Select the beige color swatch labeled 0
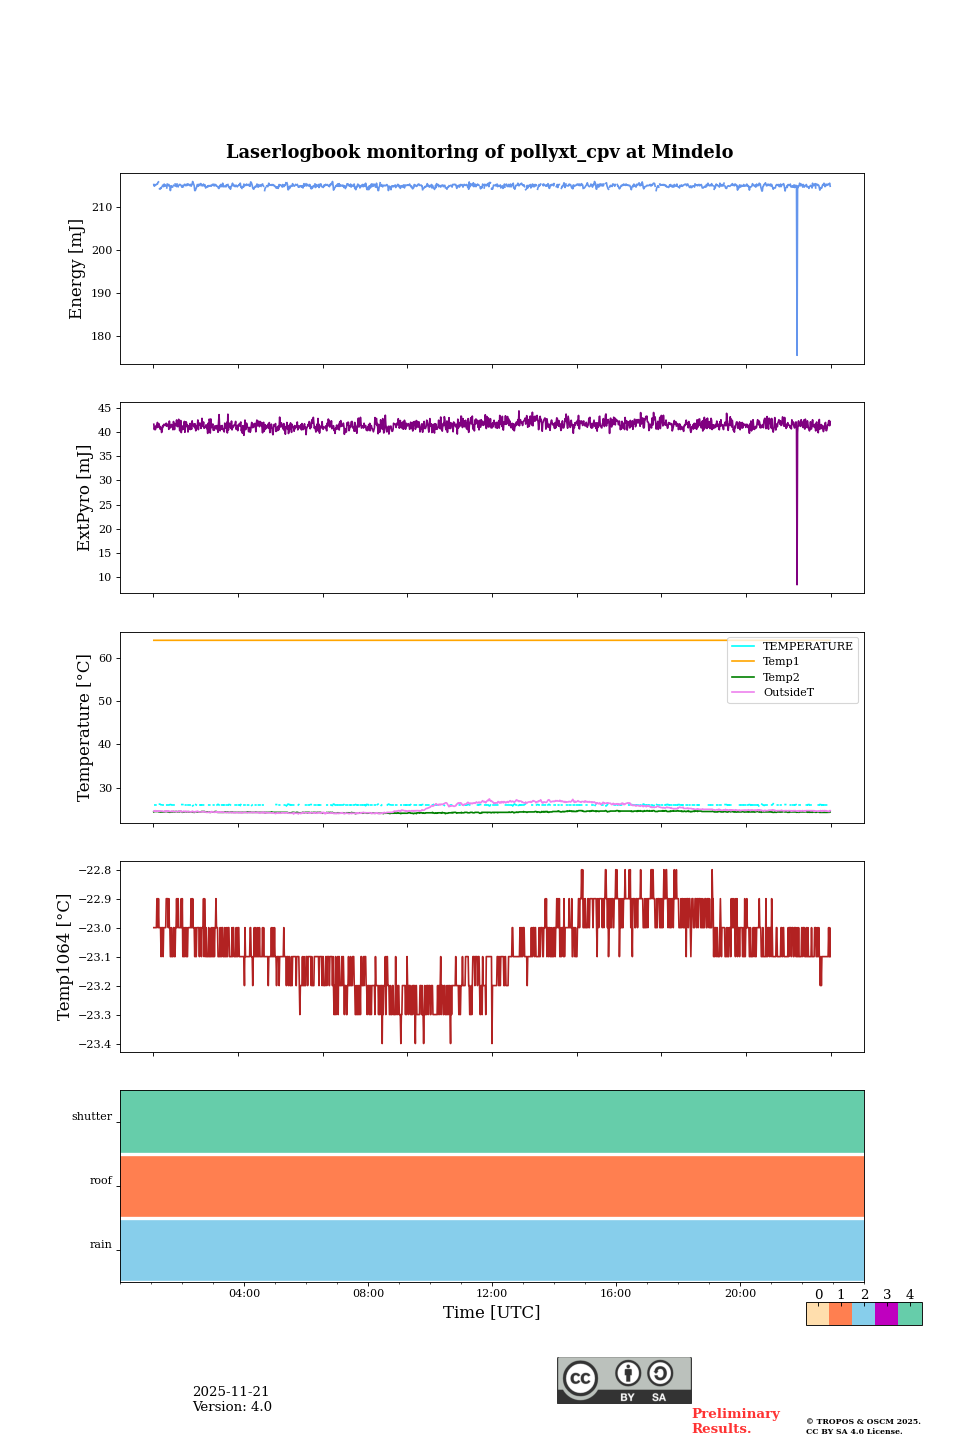The height and width of the screenshot is (1440, 960). (x=817, y=1314)
